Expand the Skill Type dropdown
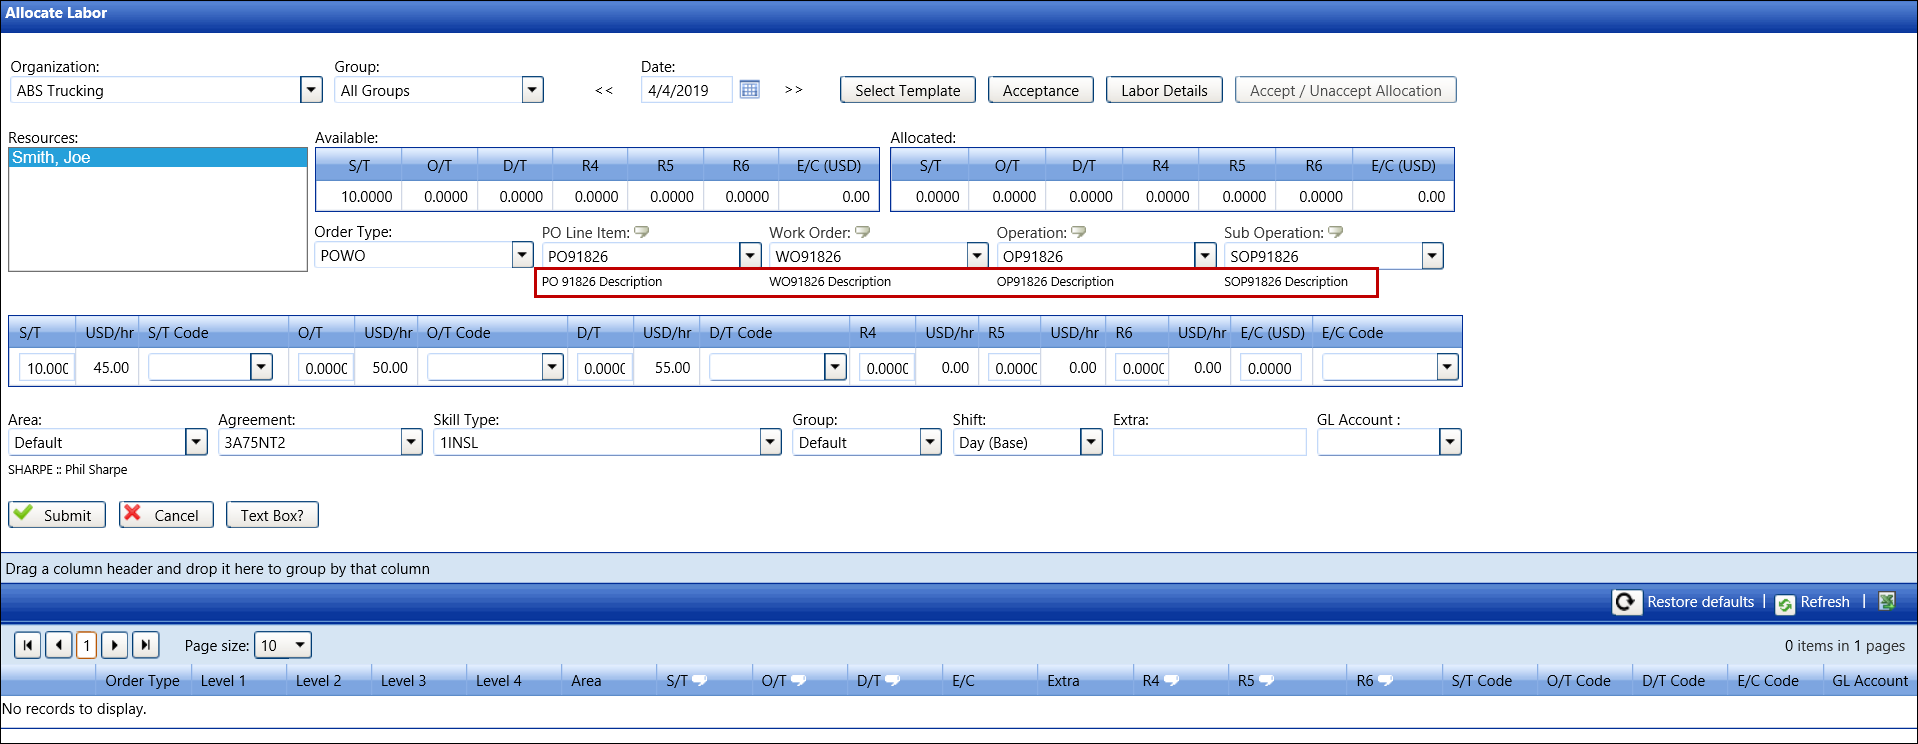 pos(770,442)
